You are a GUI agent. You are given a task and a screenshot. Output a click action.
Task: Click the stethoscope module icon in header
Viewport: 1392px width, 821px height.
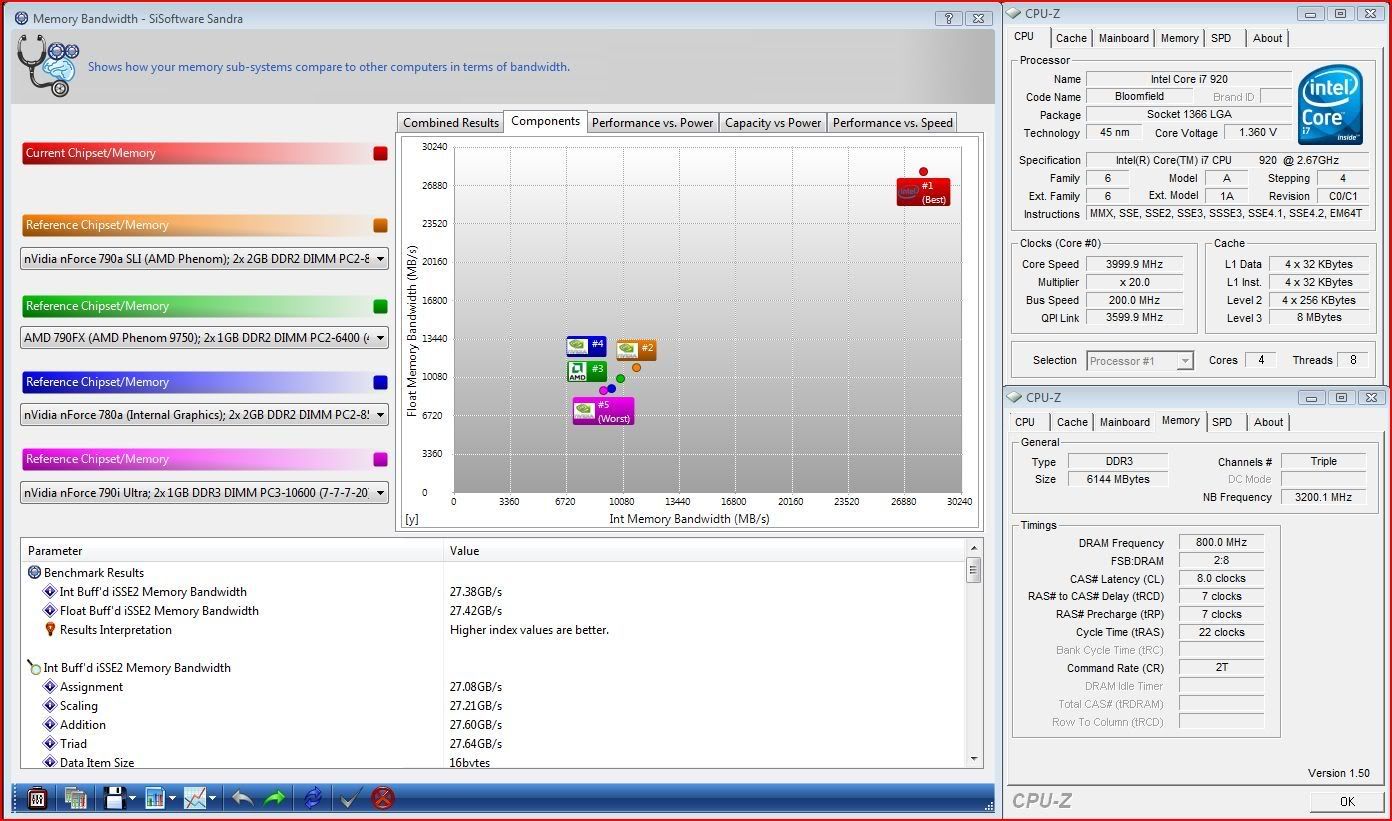point(47,66)
